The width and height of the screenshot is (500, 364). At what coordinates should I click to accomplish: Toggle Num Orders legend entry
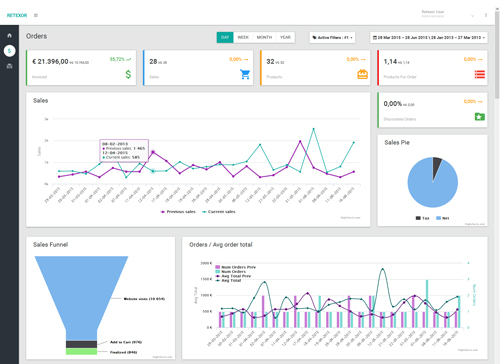click(230, 271)
